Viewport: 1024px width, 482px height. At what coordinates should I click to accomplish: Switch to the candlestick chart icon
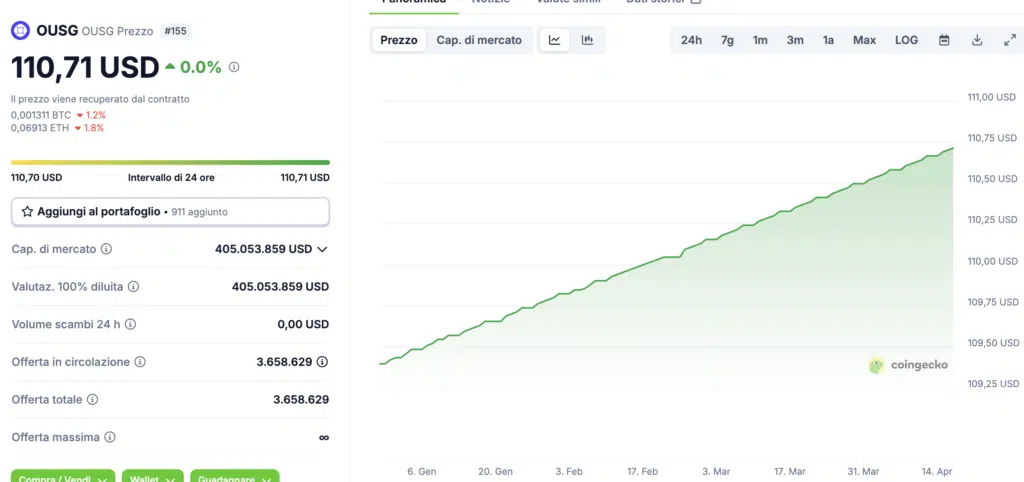(x=587, y=40)
